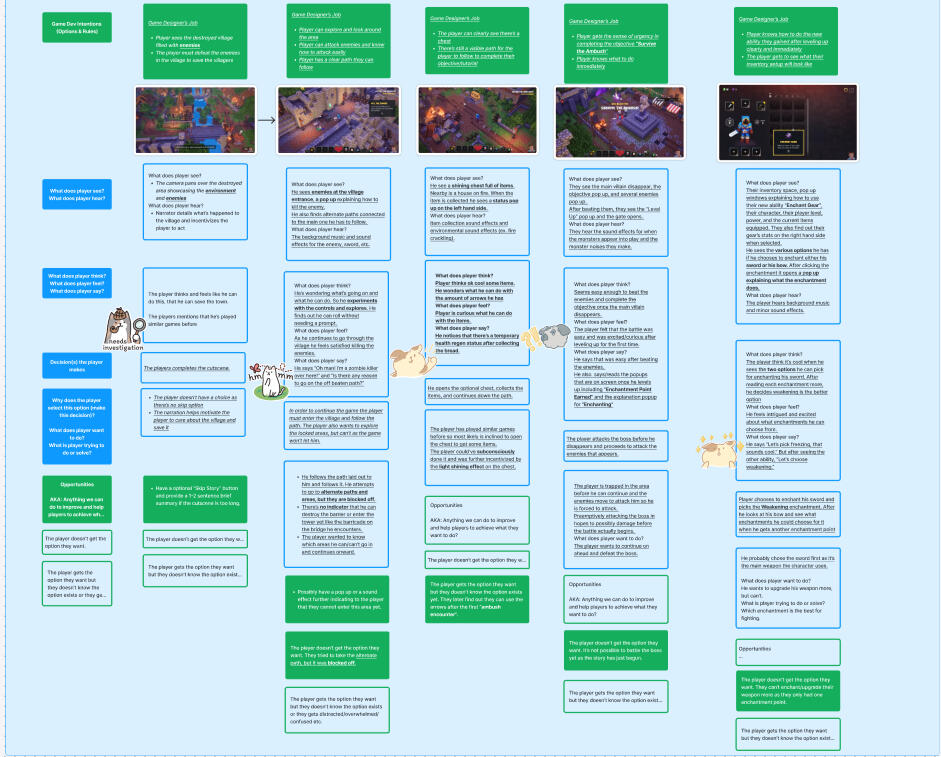Select the arrow connector between the first two screenshots
This screenshot has height=757, width=941.
tap(264, 119)
